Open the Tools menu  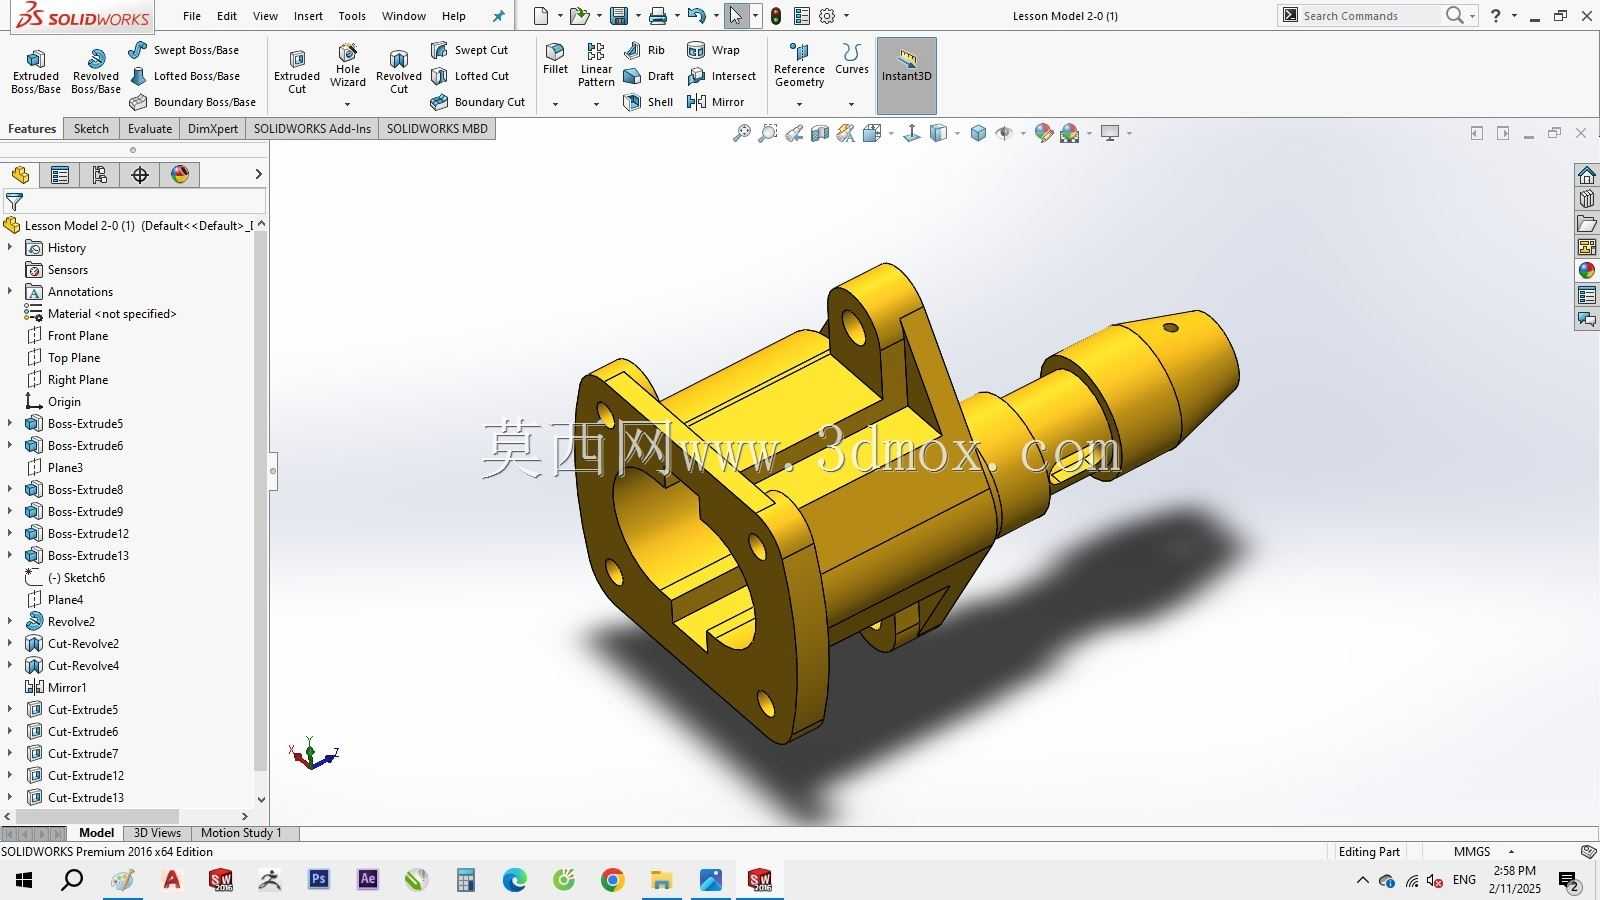352,16
